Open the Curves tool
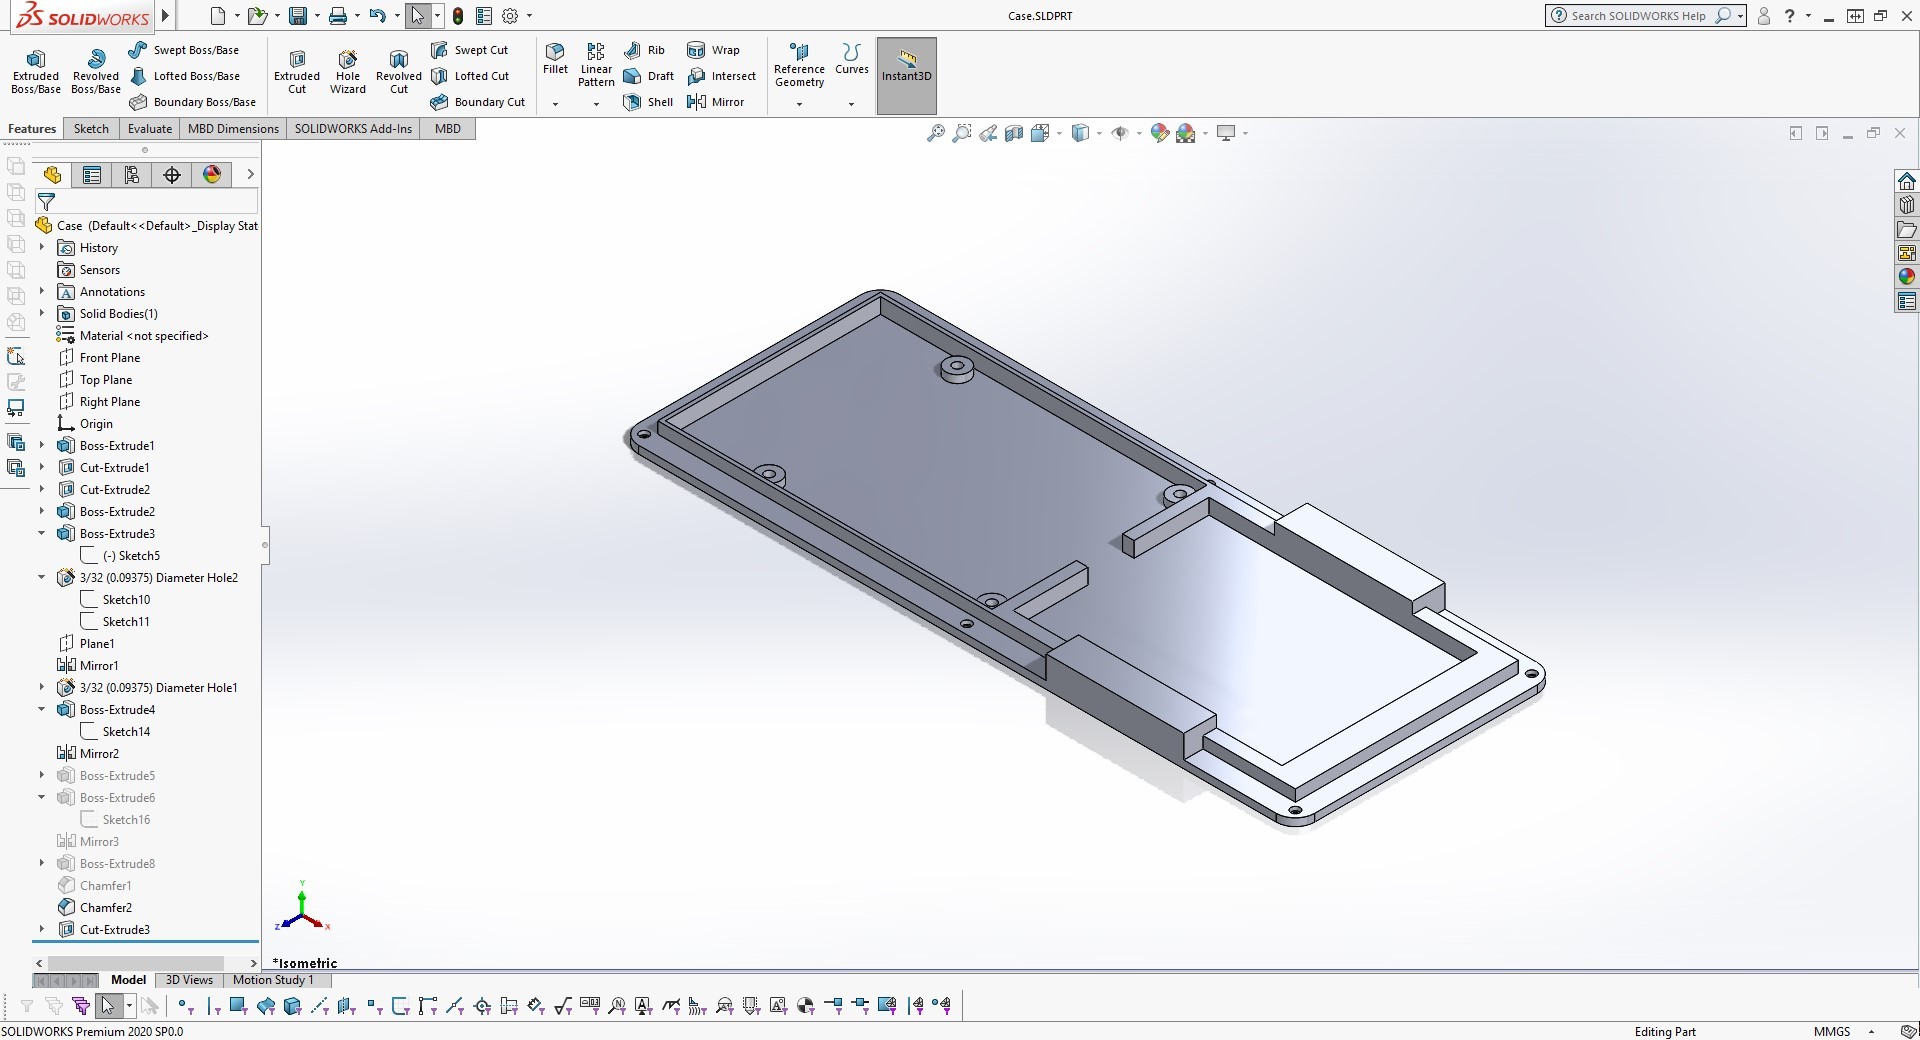 pos(852,60)
